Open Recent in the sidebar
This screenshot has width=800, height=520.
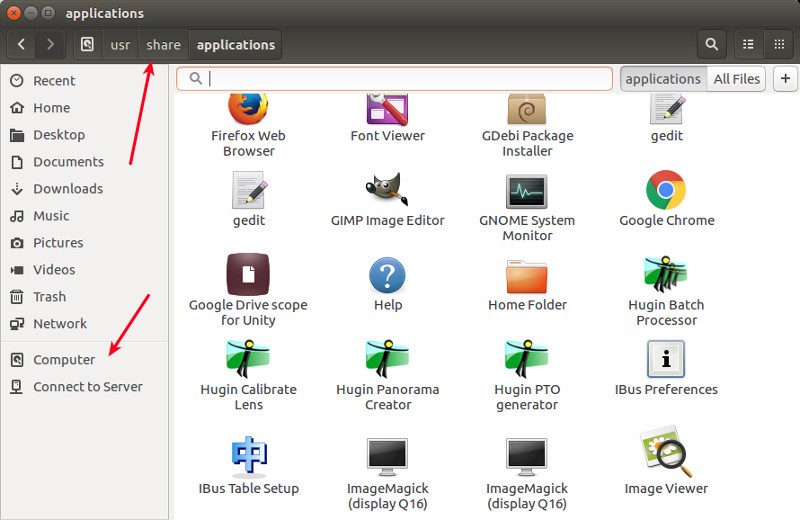pyautogui.click(x=85, y=81)
